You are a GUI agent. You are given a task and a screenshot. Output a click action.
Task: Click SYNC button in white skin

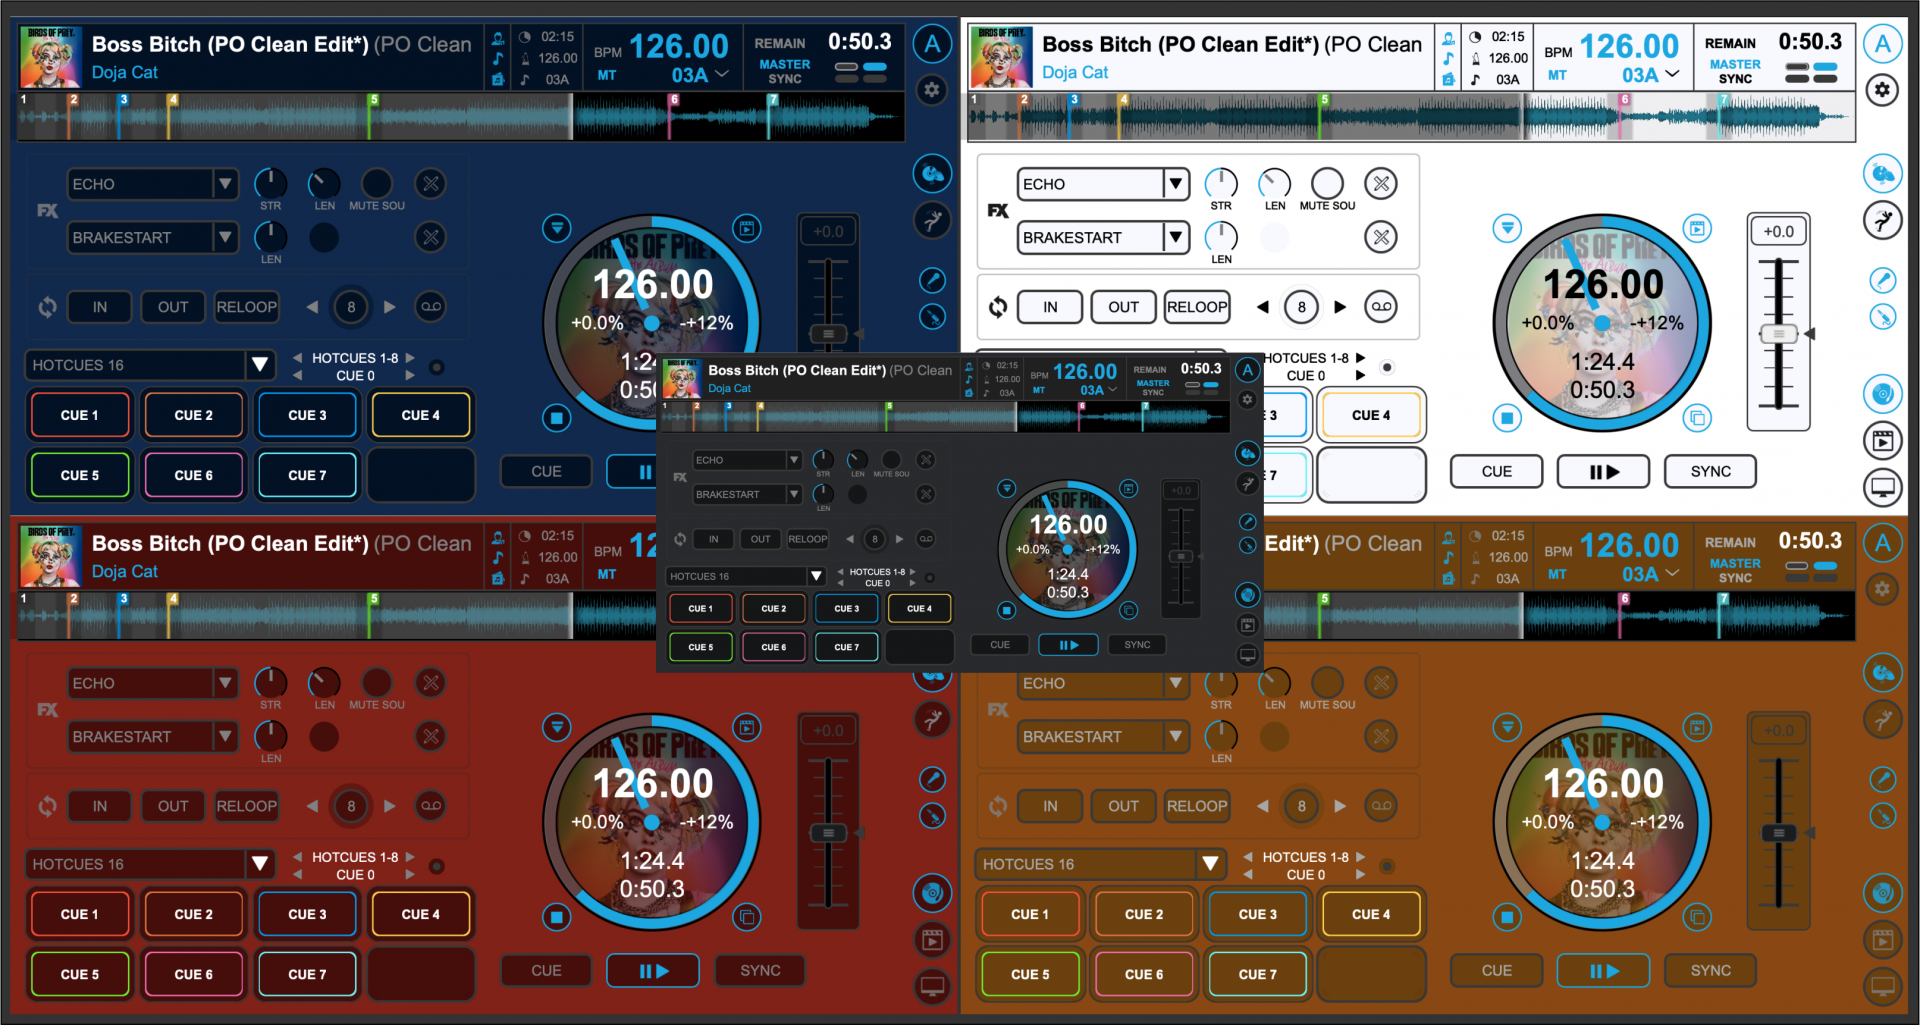point(1710,471)
